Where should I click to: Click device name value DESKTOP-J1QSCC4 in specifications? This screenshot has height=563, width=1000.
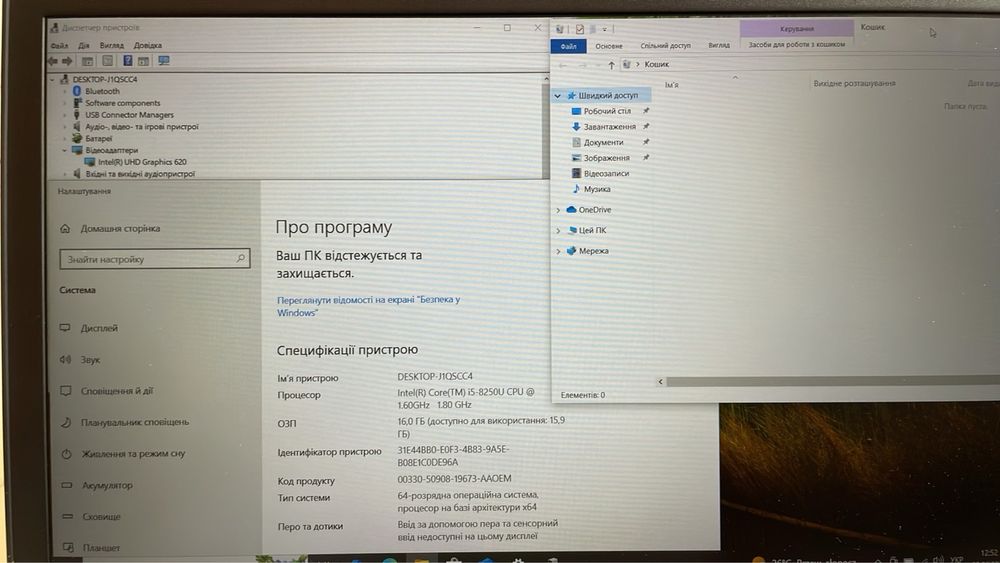point(435,377)
